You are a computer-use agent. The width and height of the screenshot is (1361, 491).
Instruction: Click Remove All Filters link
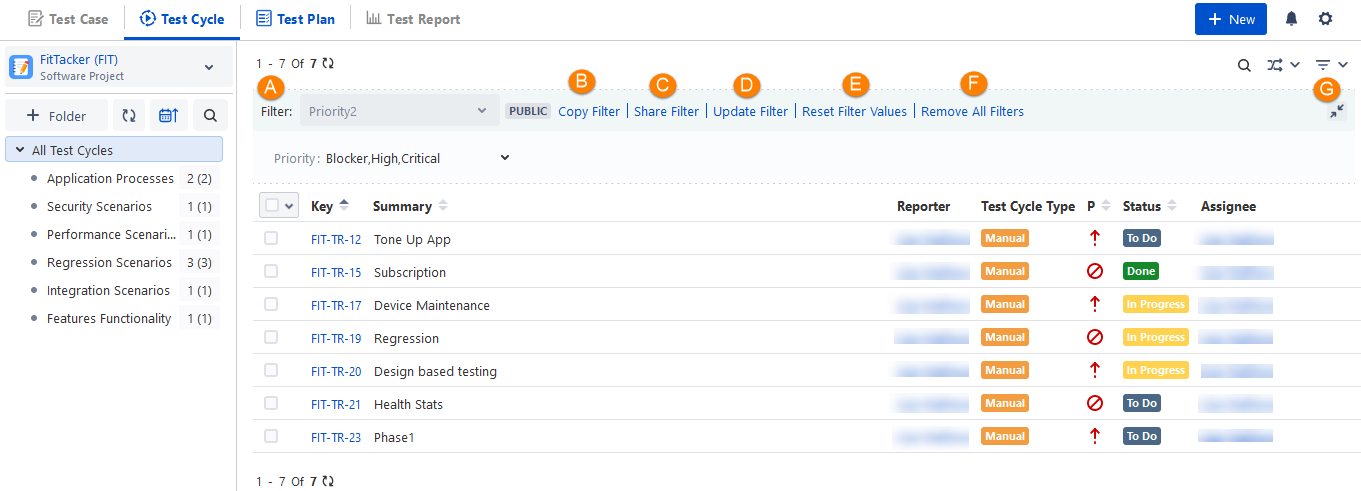coord(972,112)
